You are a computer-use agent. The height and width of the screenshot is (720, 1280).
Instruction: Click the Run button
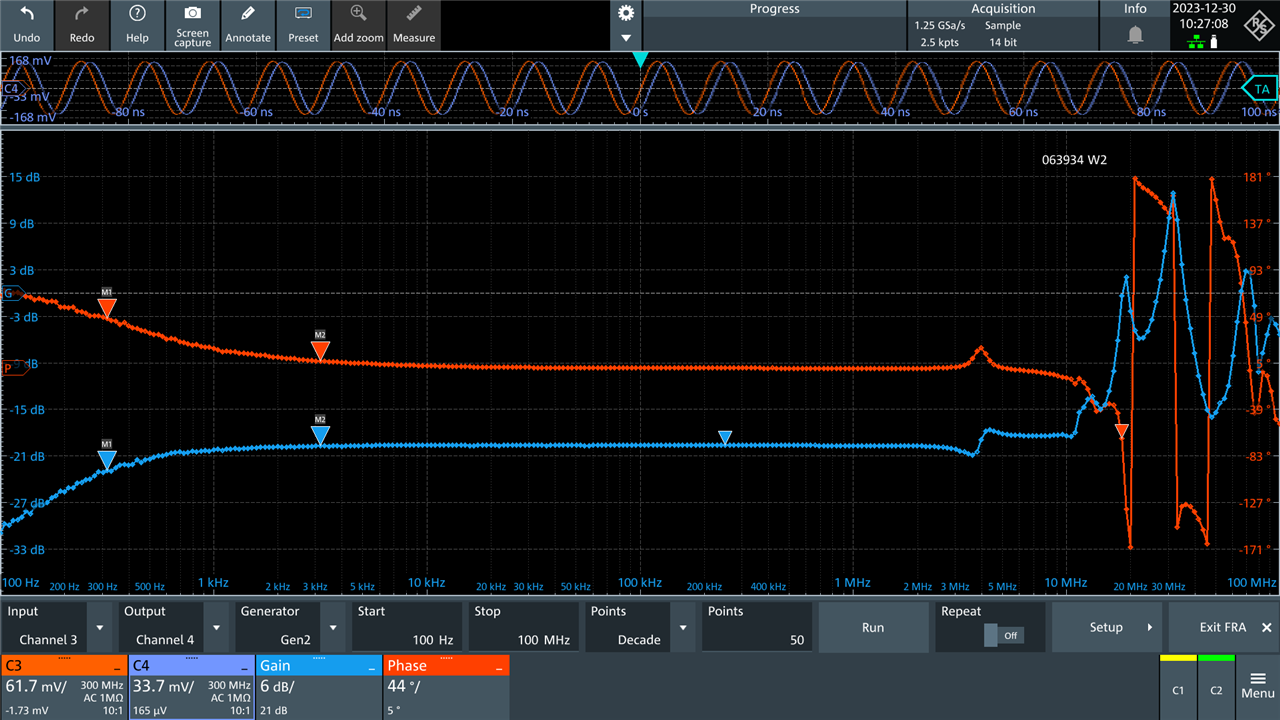tap(873, 627)
